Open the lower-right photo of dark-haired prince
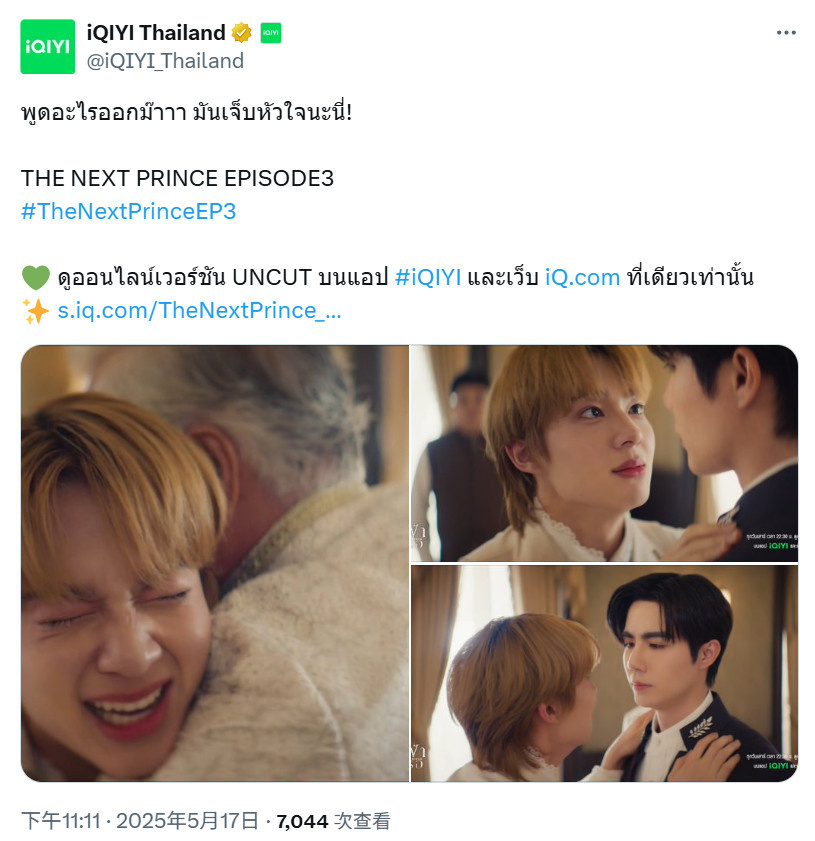 point(604,674)
